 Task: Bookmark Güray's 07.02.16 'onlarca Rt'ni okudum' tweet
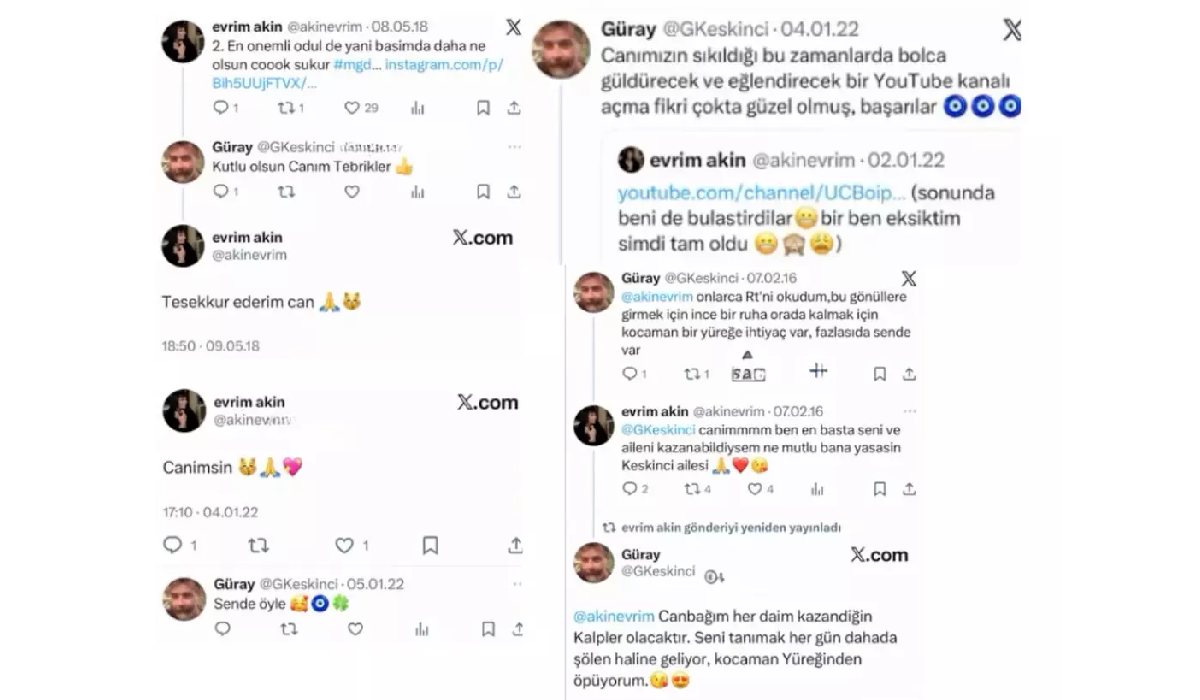click(x=879, y=374)
